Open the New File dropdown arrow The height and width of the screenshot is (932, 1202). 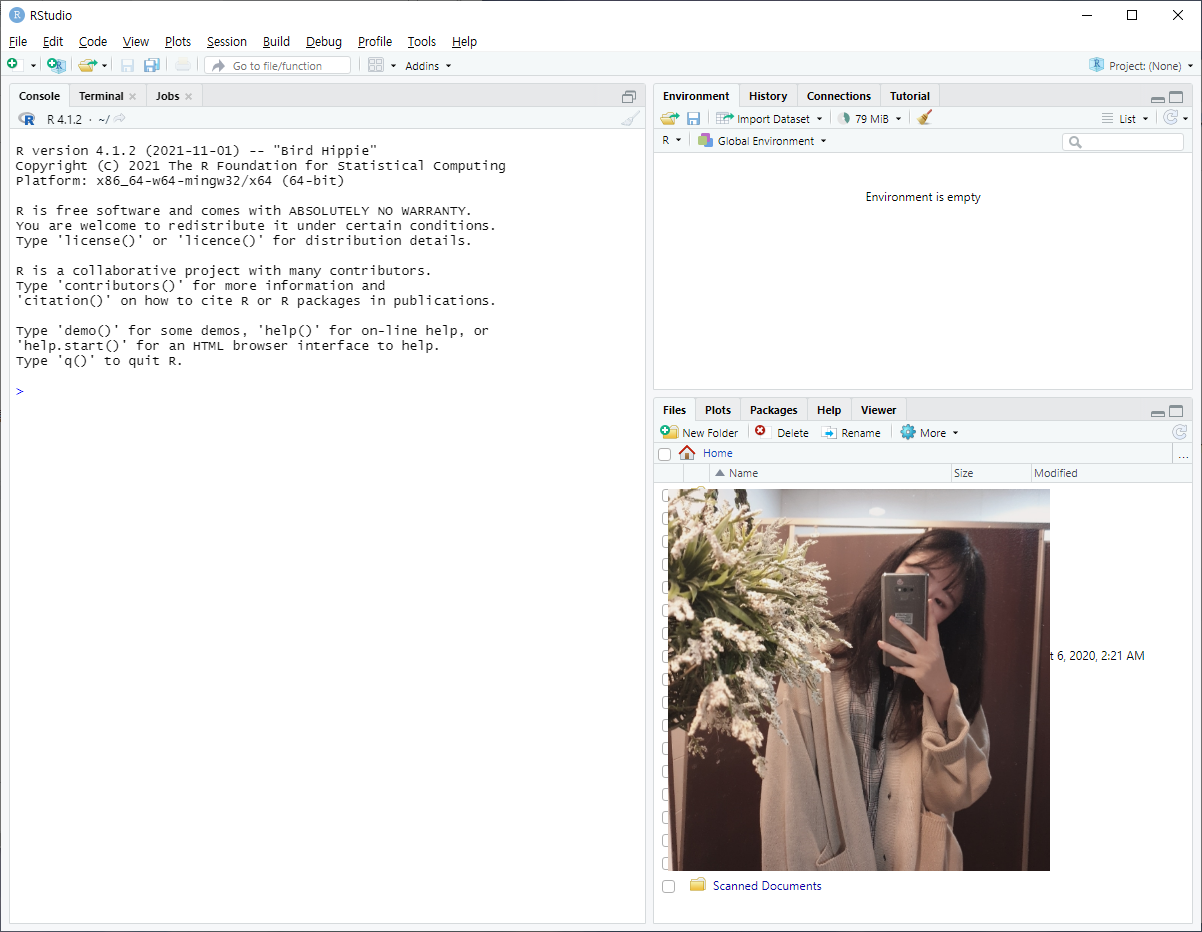coord(32,66)
